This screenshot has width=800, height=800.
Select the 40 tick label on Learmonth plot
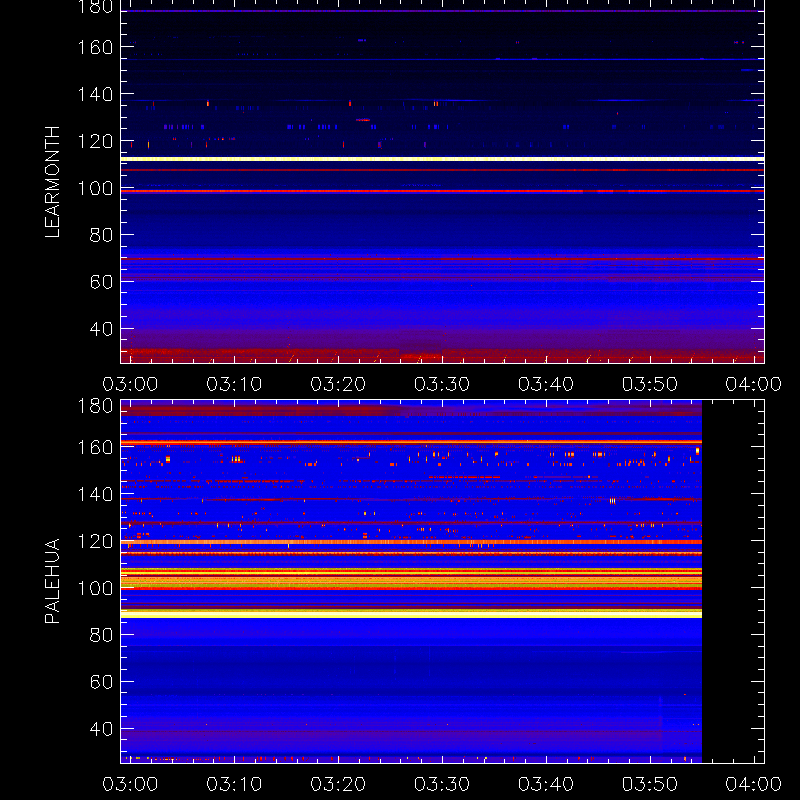pyautogui.click(x=101, y=329)
